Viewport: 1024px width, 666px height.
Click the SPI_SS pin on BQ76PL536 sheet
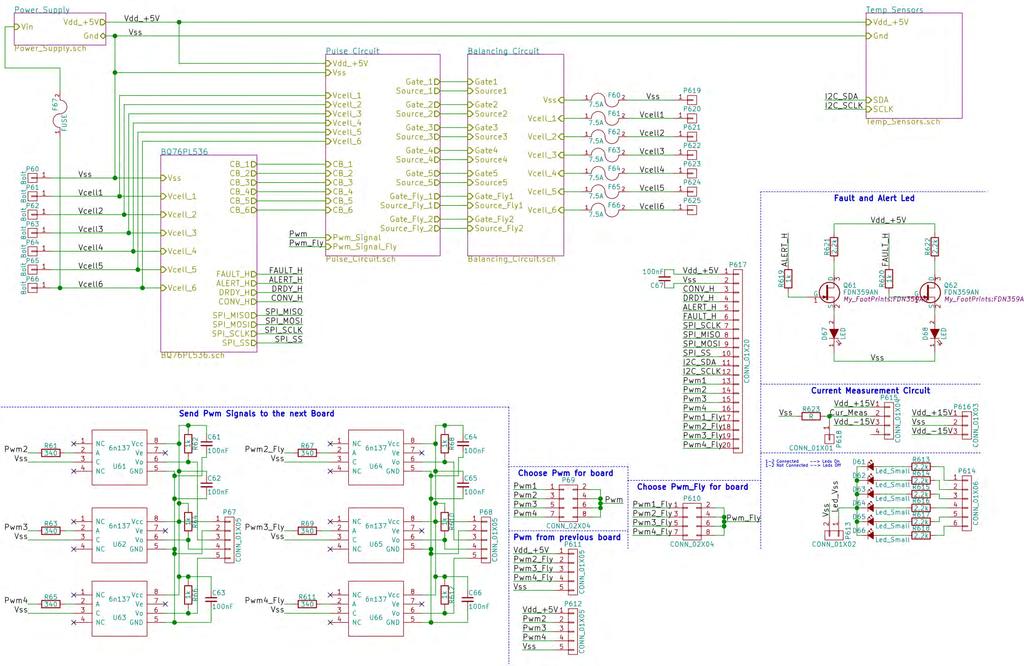[238, 342]
